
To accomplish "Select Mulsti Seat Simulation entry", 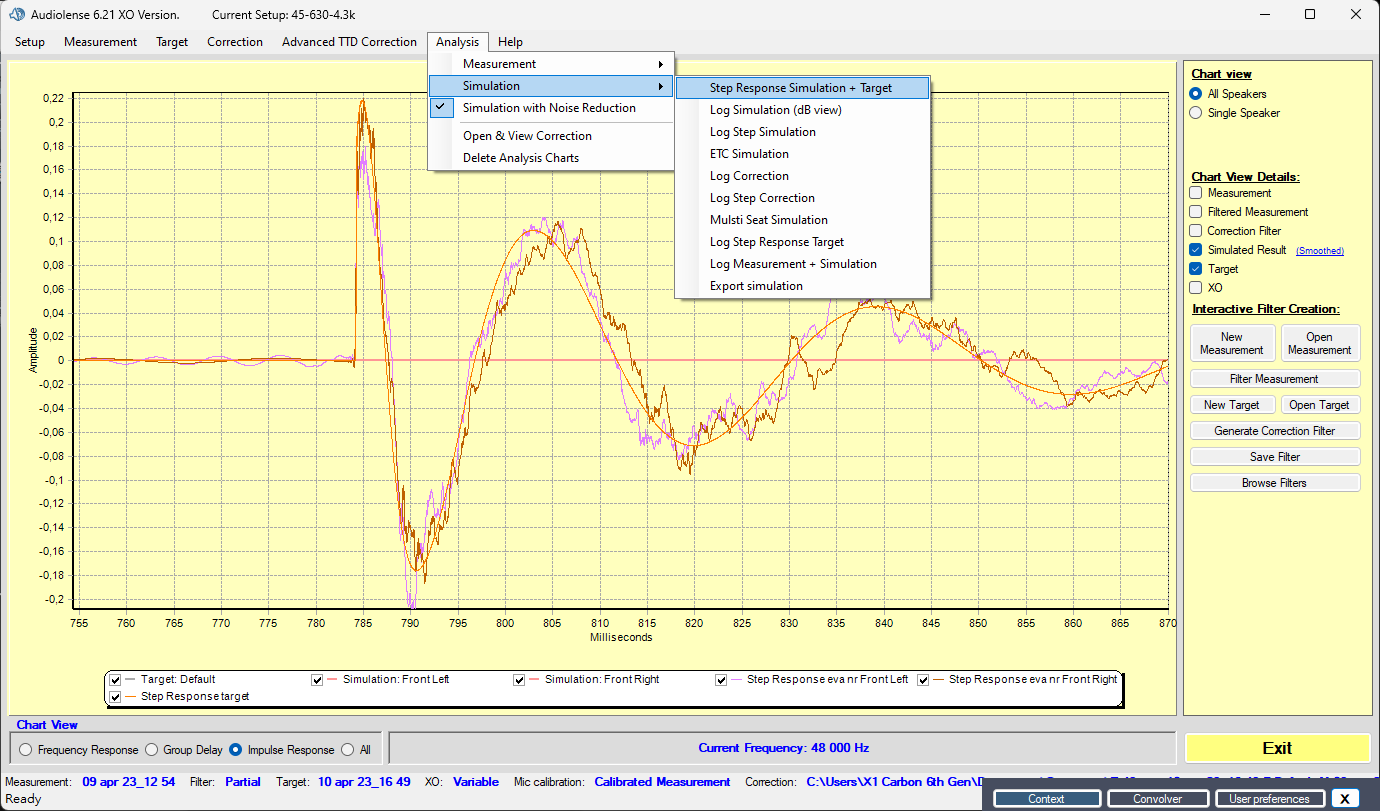I will coord(803,220).
